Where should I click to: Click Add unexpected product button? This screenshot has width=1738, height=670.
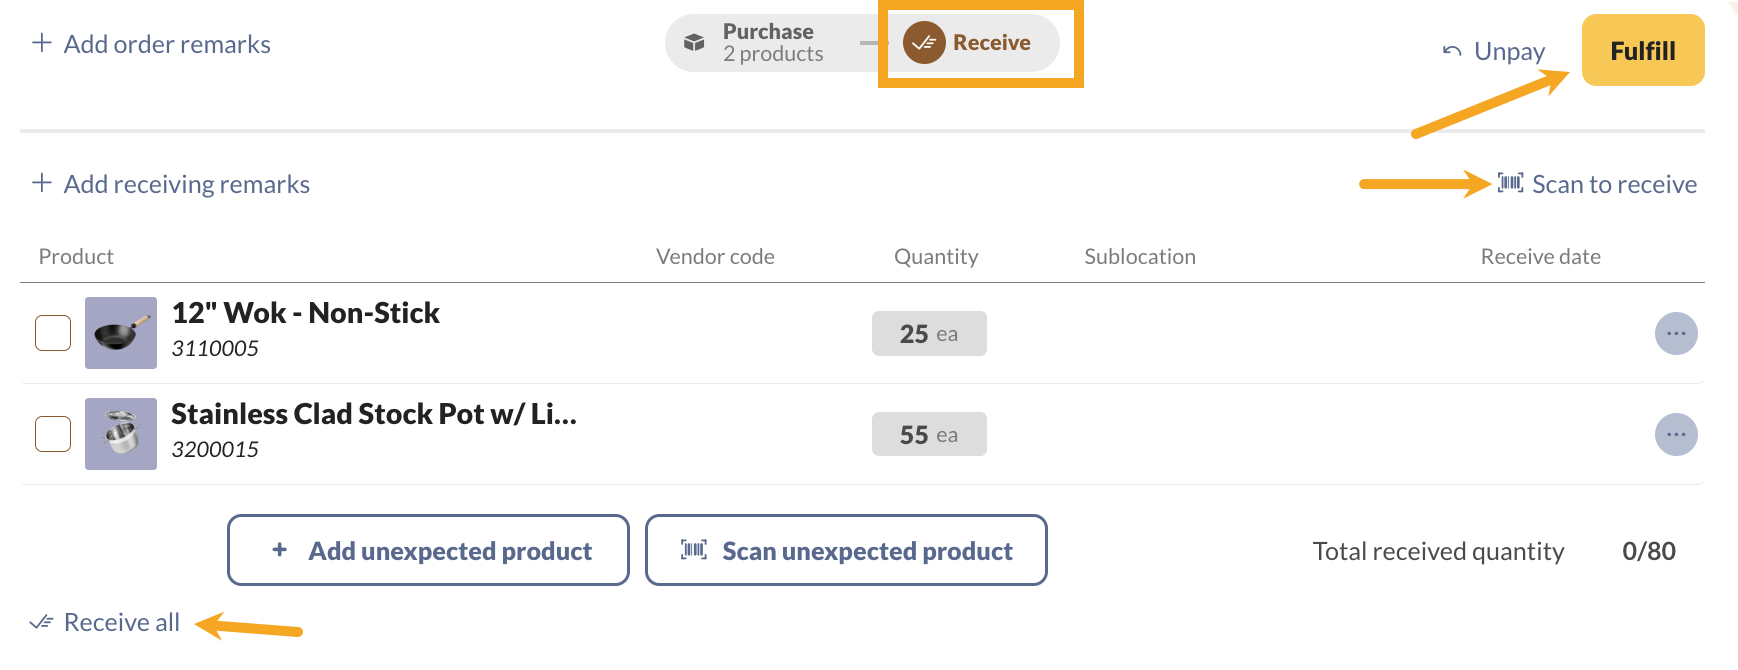click(428, 550)
